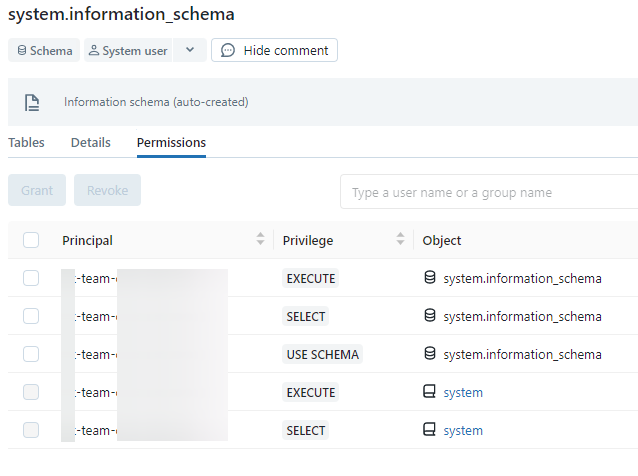This screenshot has width=638, height=476.
Task: Click the speech bubble icon on Hide comment
Action: [x=228, y=50]
